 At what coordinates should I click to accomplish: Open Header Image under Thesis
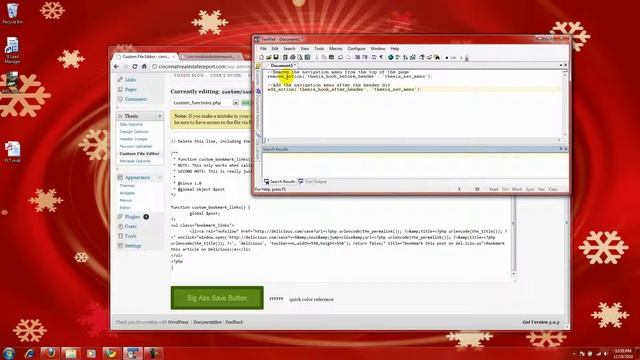pyautogui.click(x=133, y=139)
